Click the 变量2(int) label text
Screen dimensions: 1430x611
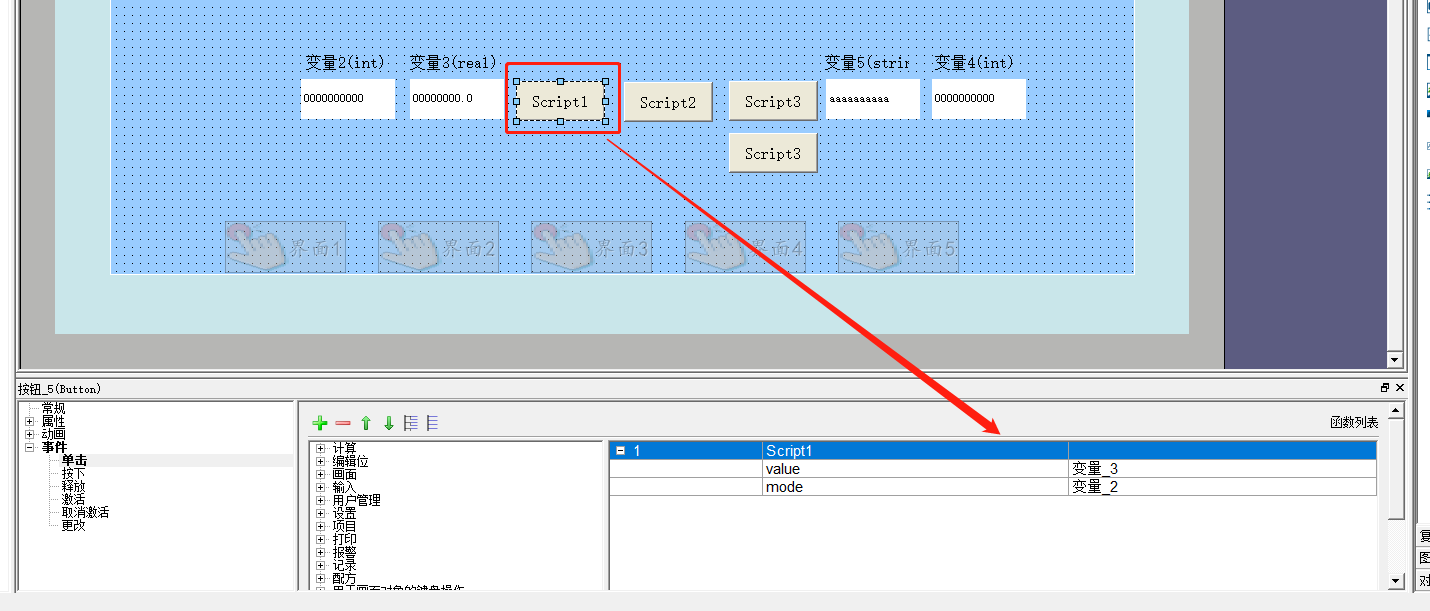pyautogui.click(x=345, y=63)
